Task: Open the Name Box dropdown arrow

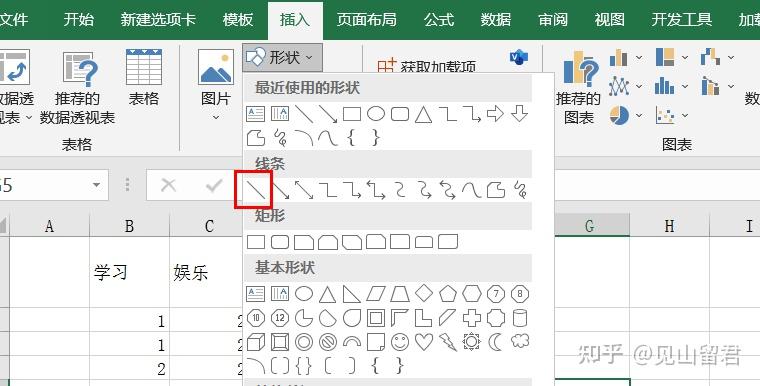Action: (96, 185)
